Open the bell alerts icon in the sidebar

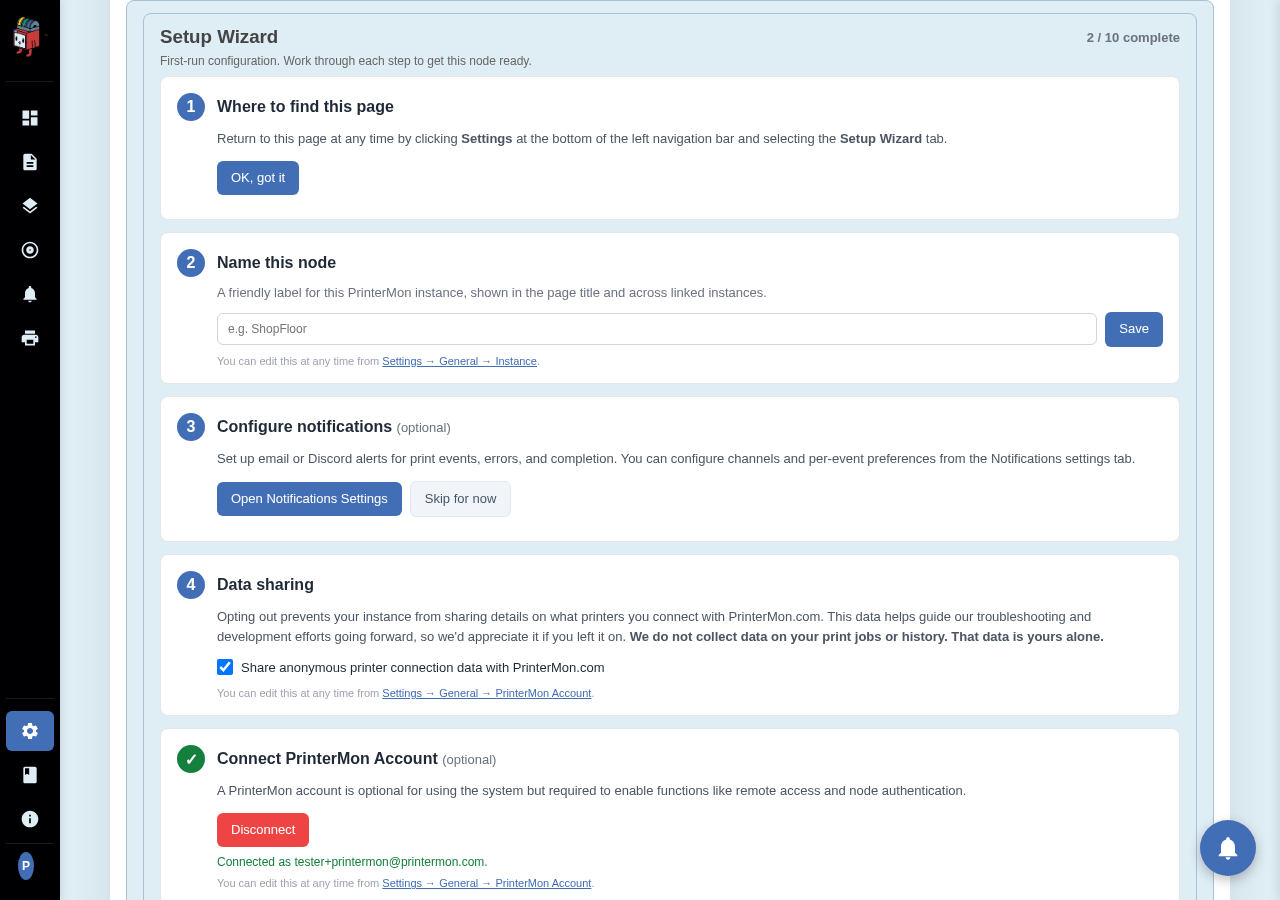[30, 294]
